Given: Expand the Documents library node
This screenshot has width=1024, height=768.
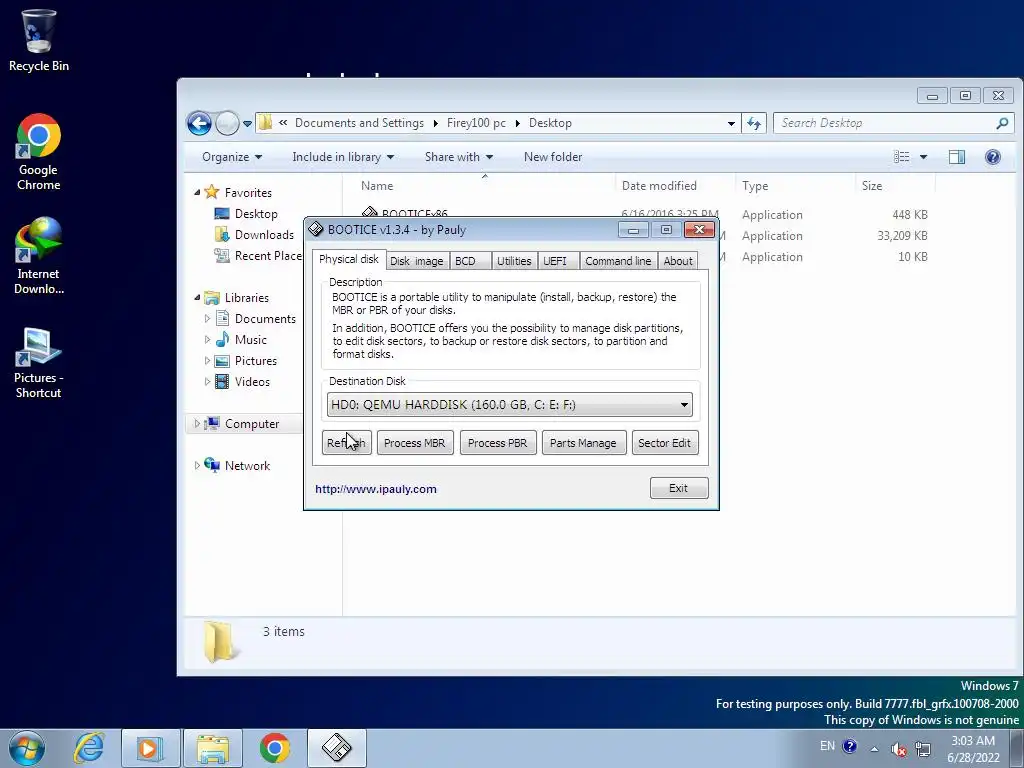Looking at the screenshot, I should (x=207, y=319).
